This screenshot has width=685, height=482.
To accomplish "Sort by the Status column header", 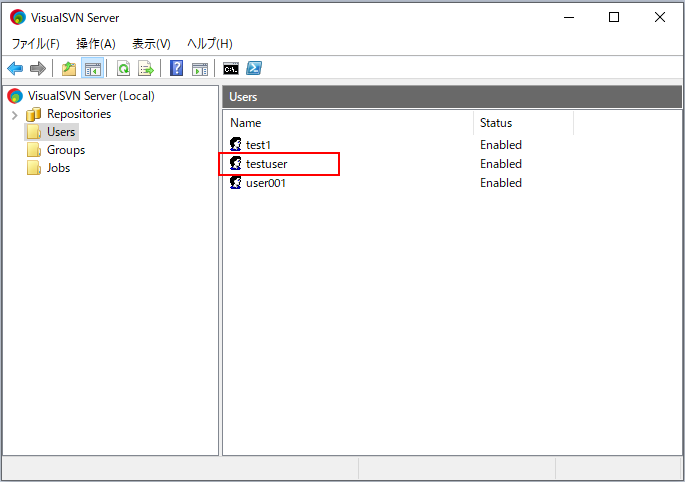I will point(523,123).
